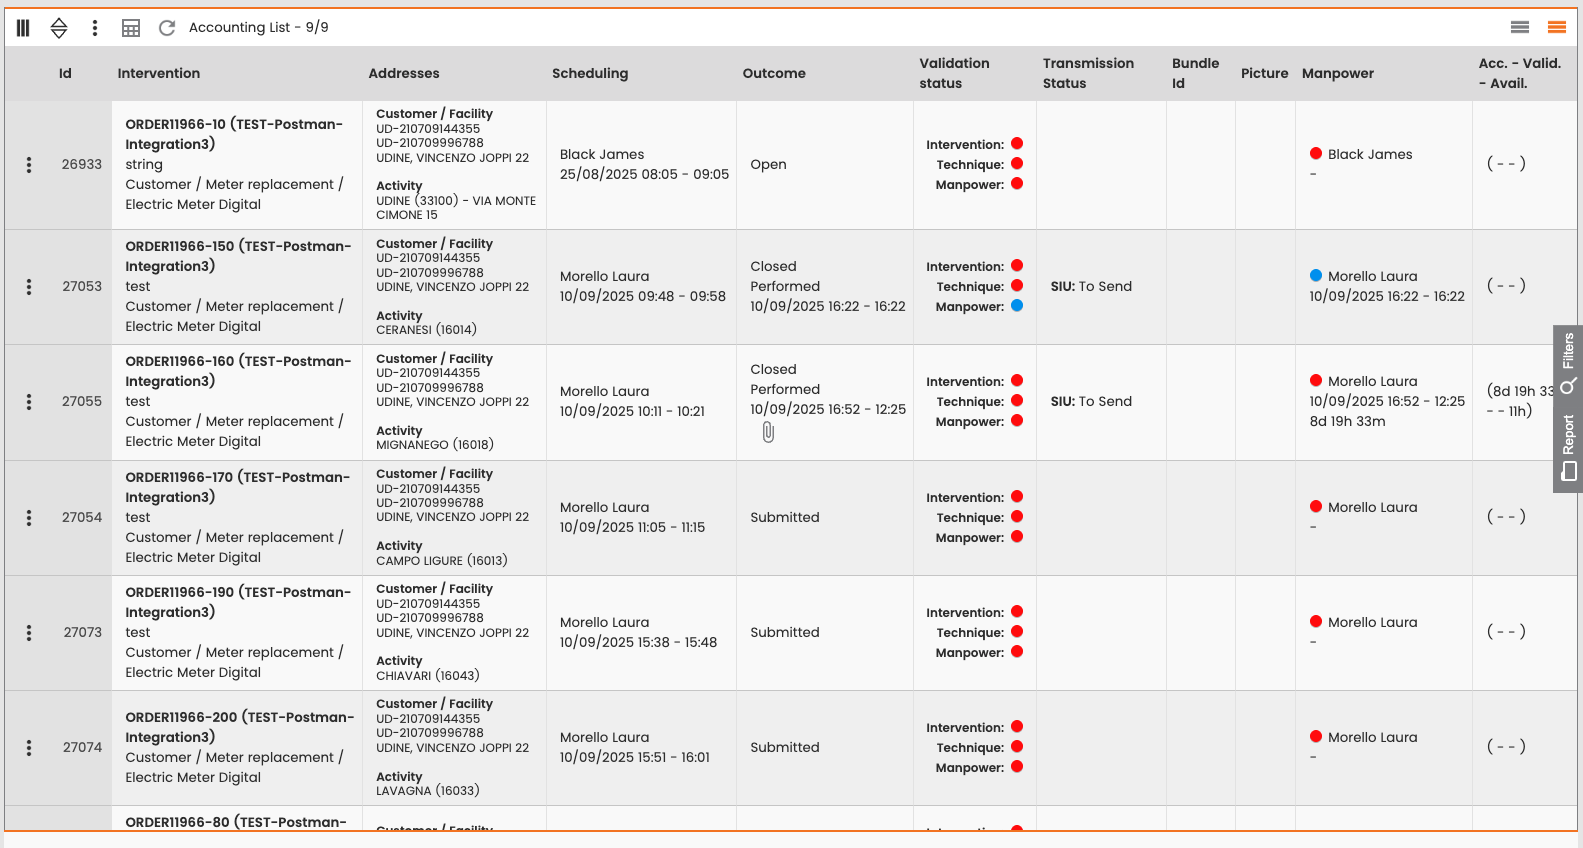Select order ORDER11966-190 intervention title
1583x848 pixels.
pos(238,602)
